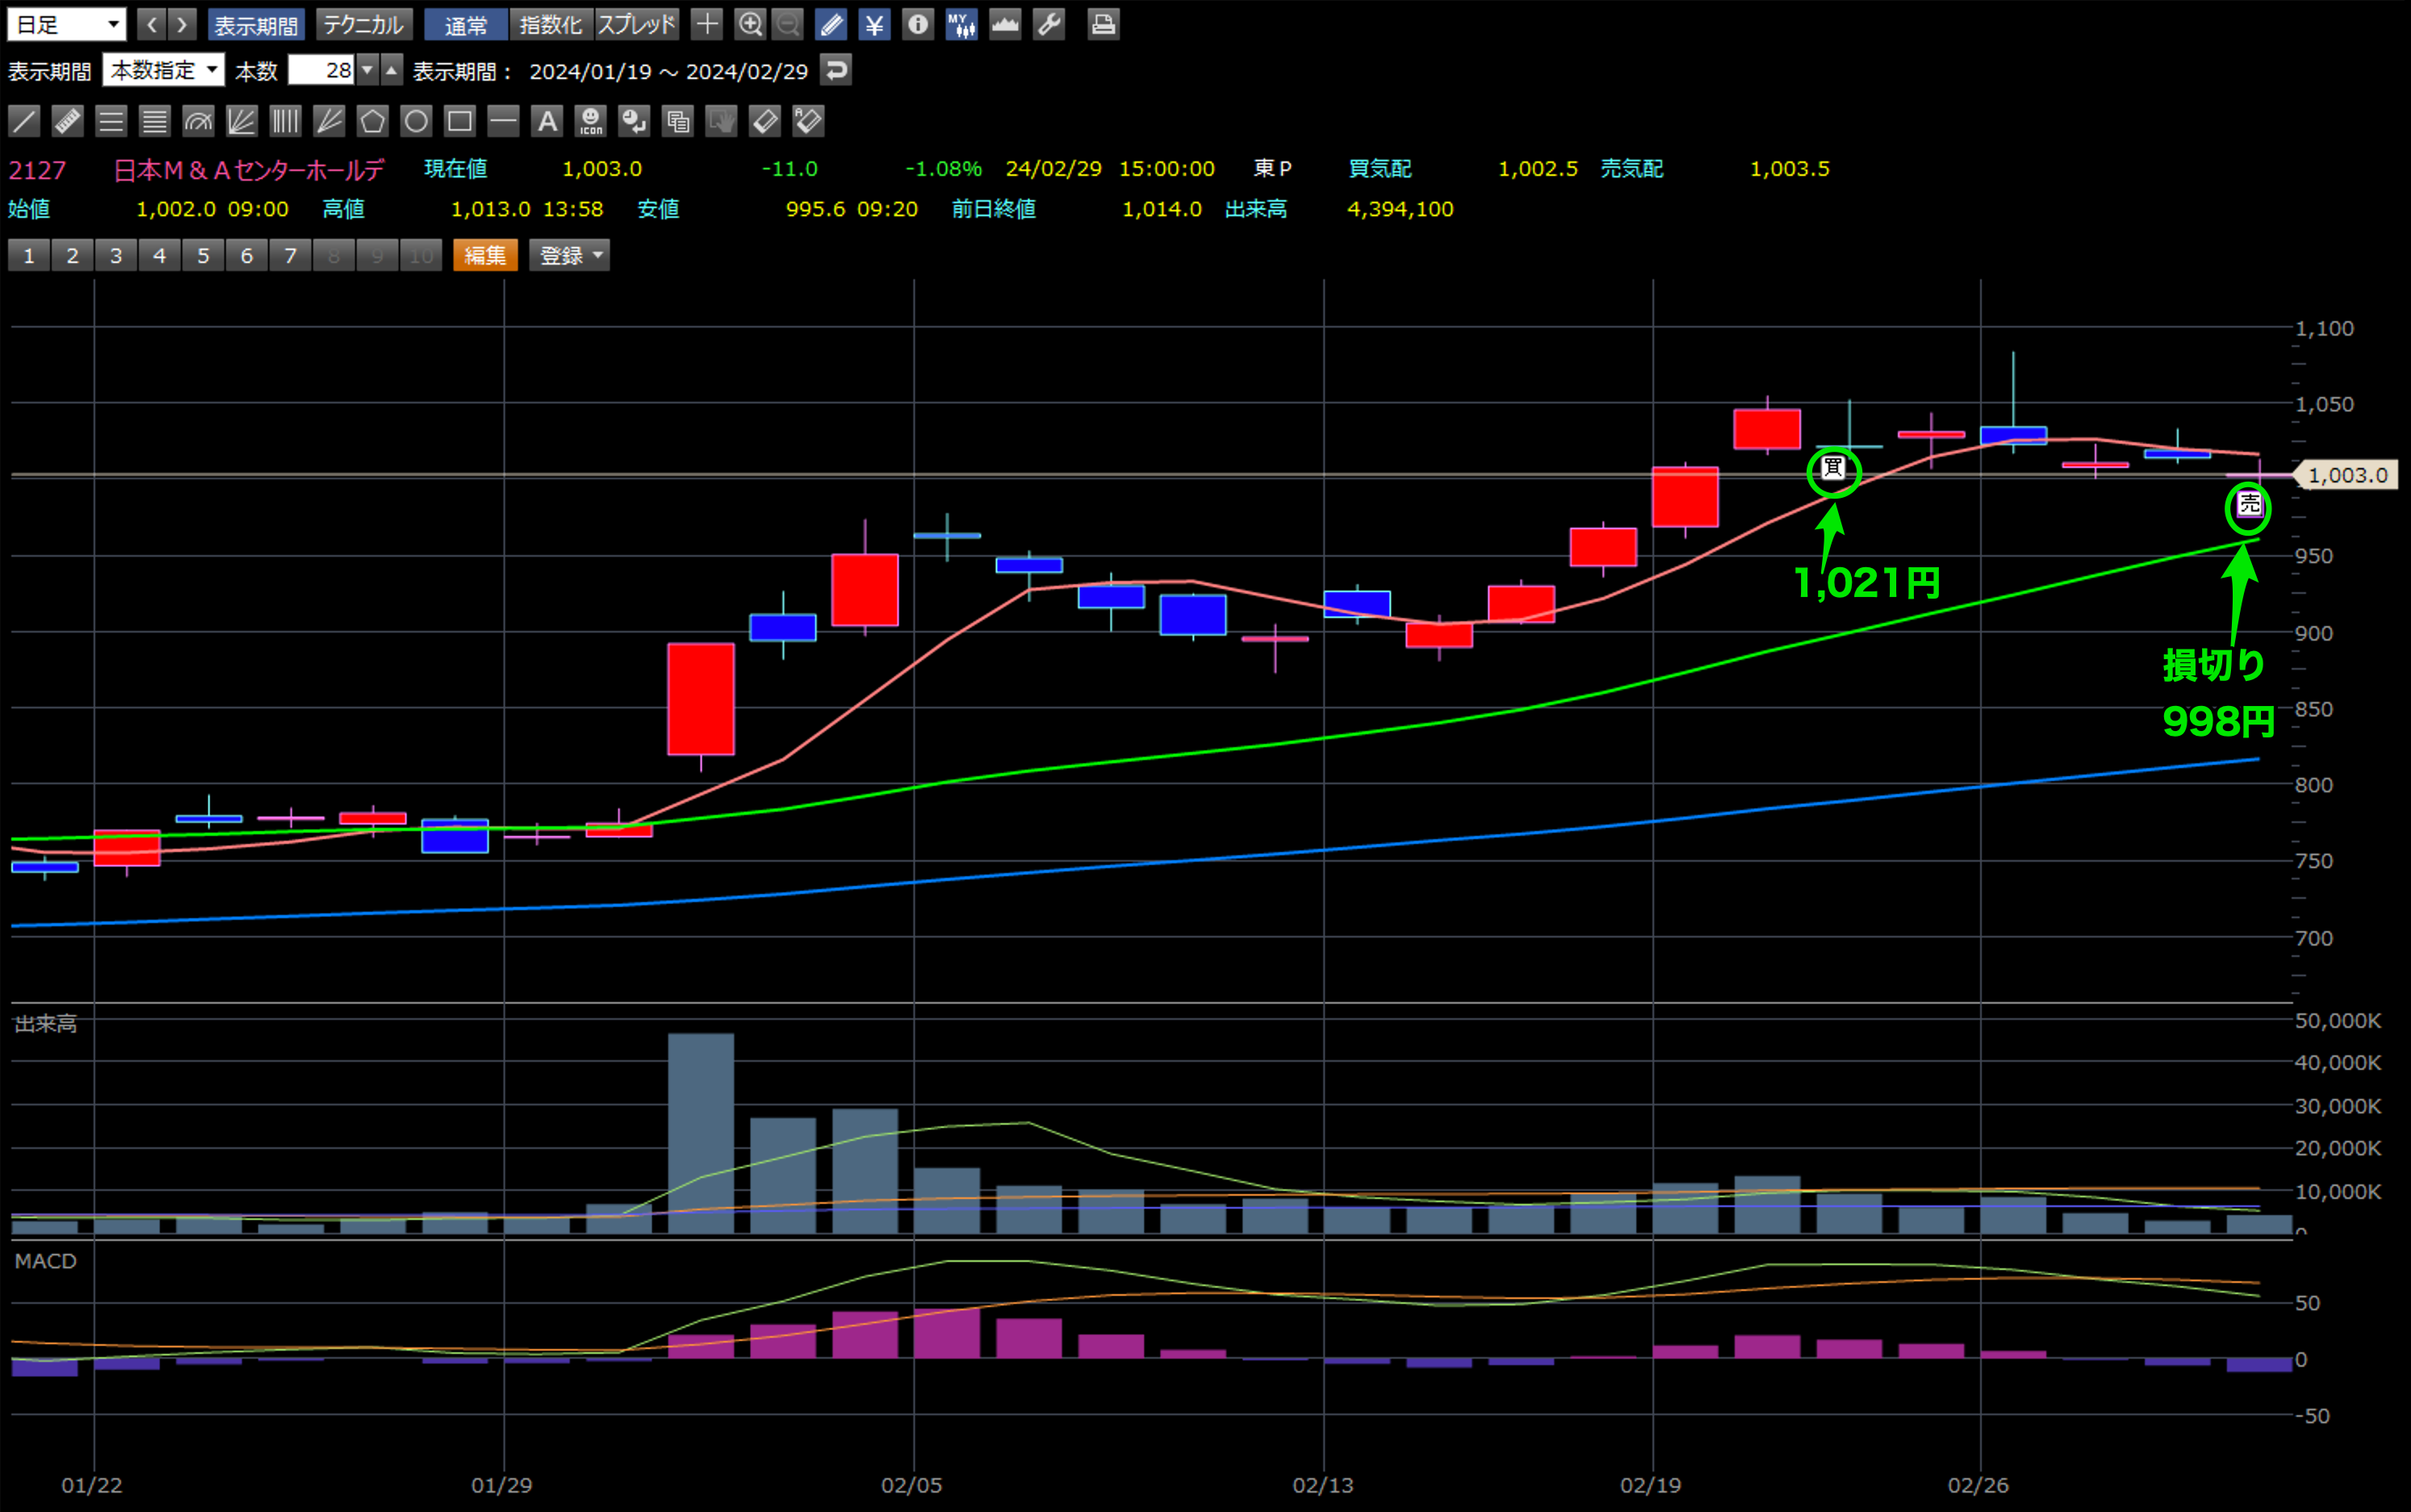
Task: Open settings with the wrench icon
Action: [1048, 25]
